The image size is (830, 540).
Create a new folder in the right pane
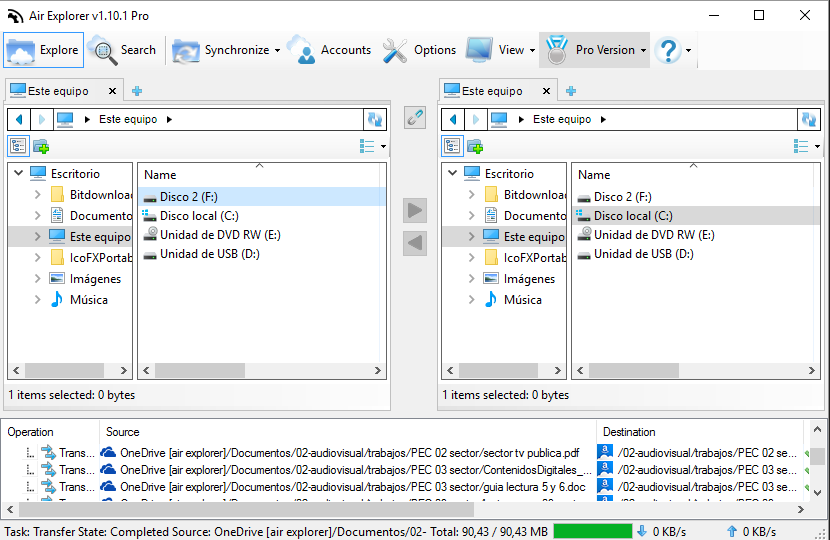(475, 146)
